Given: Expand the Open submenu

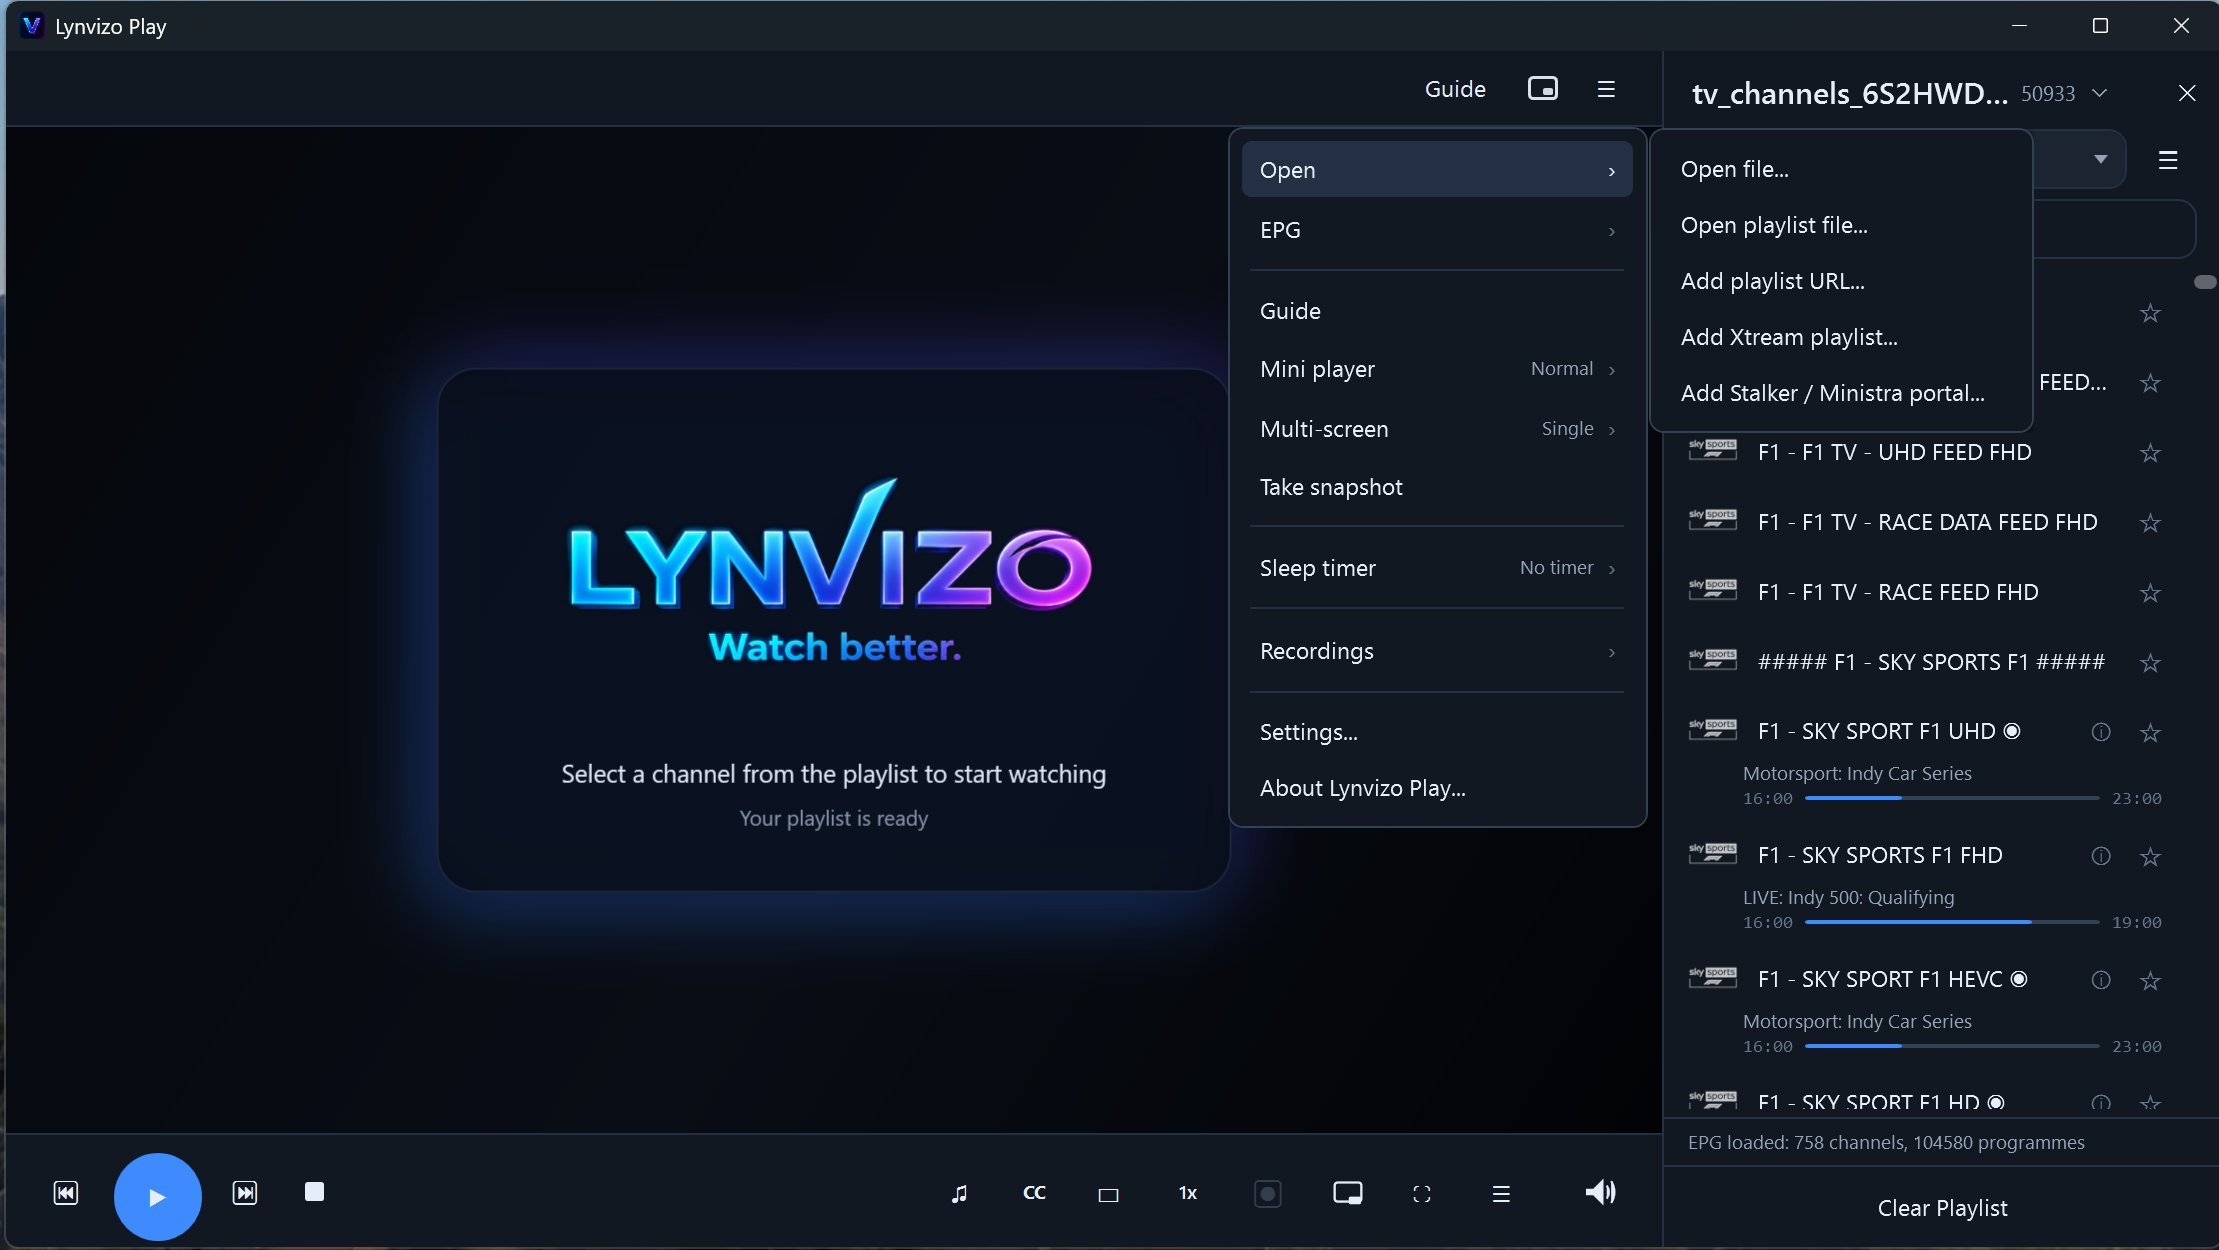Looking at the screenshot, I should 1437,170.
